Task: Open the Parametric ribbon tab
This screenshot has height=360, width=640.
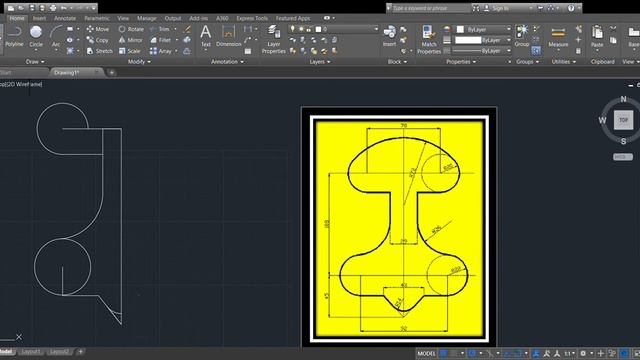Action: (x=97, y=18)
